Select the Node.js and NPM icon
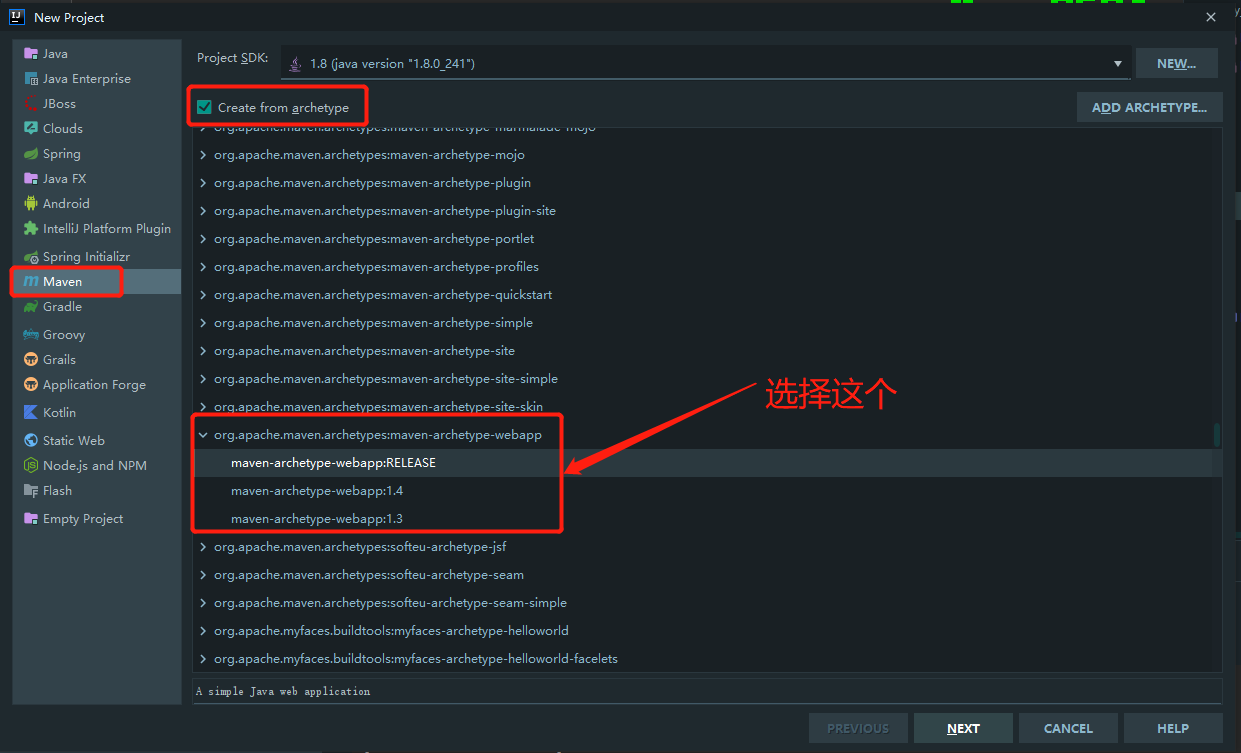The width and height of the screenshot is (1241, 753). [x=31, y=466]
